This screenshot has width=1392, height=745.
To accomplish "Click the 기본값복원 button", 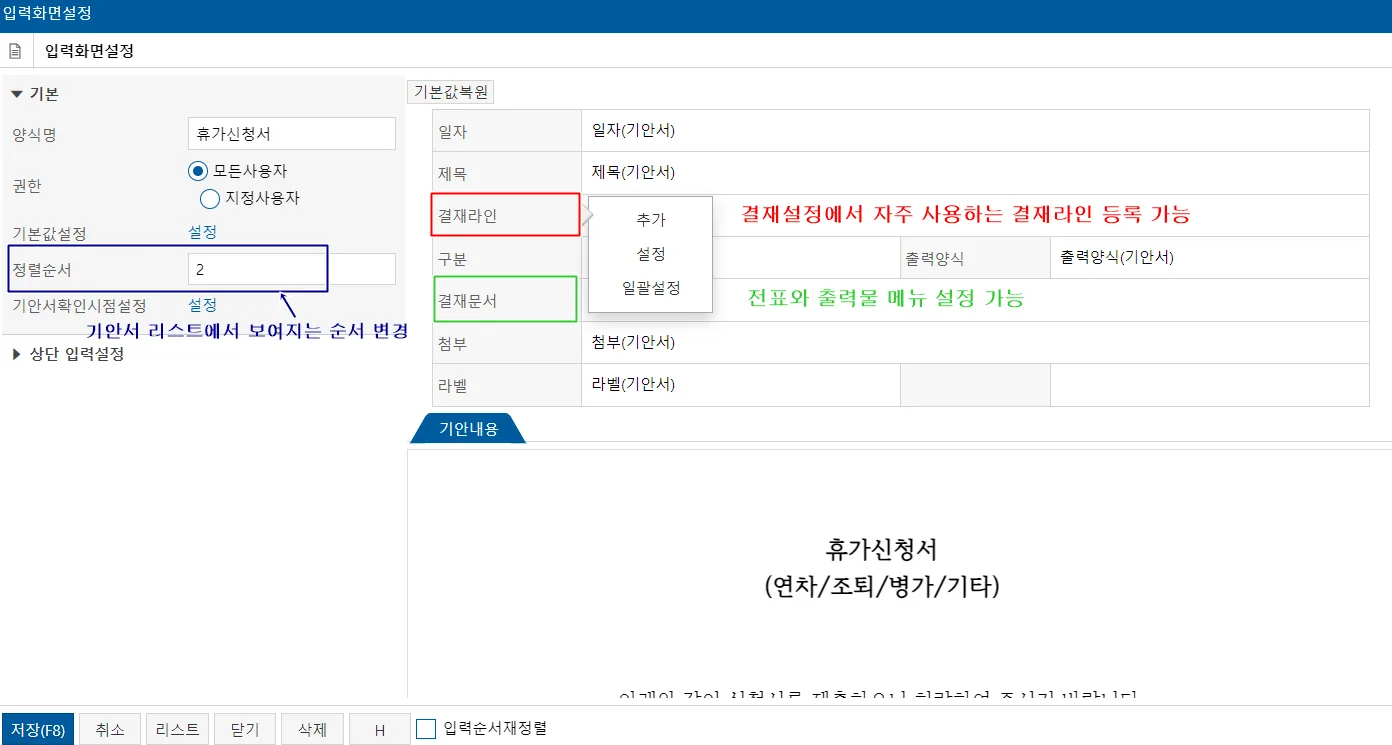I will [x=450, y=92].
